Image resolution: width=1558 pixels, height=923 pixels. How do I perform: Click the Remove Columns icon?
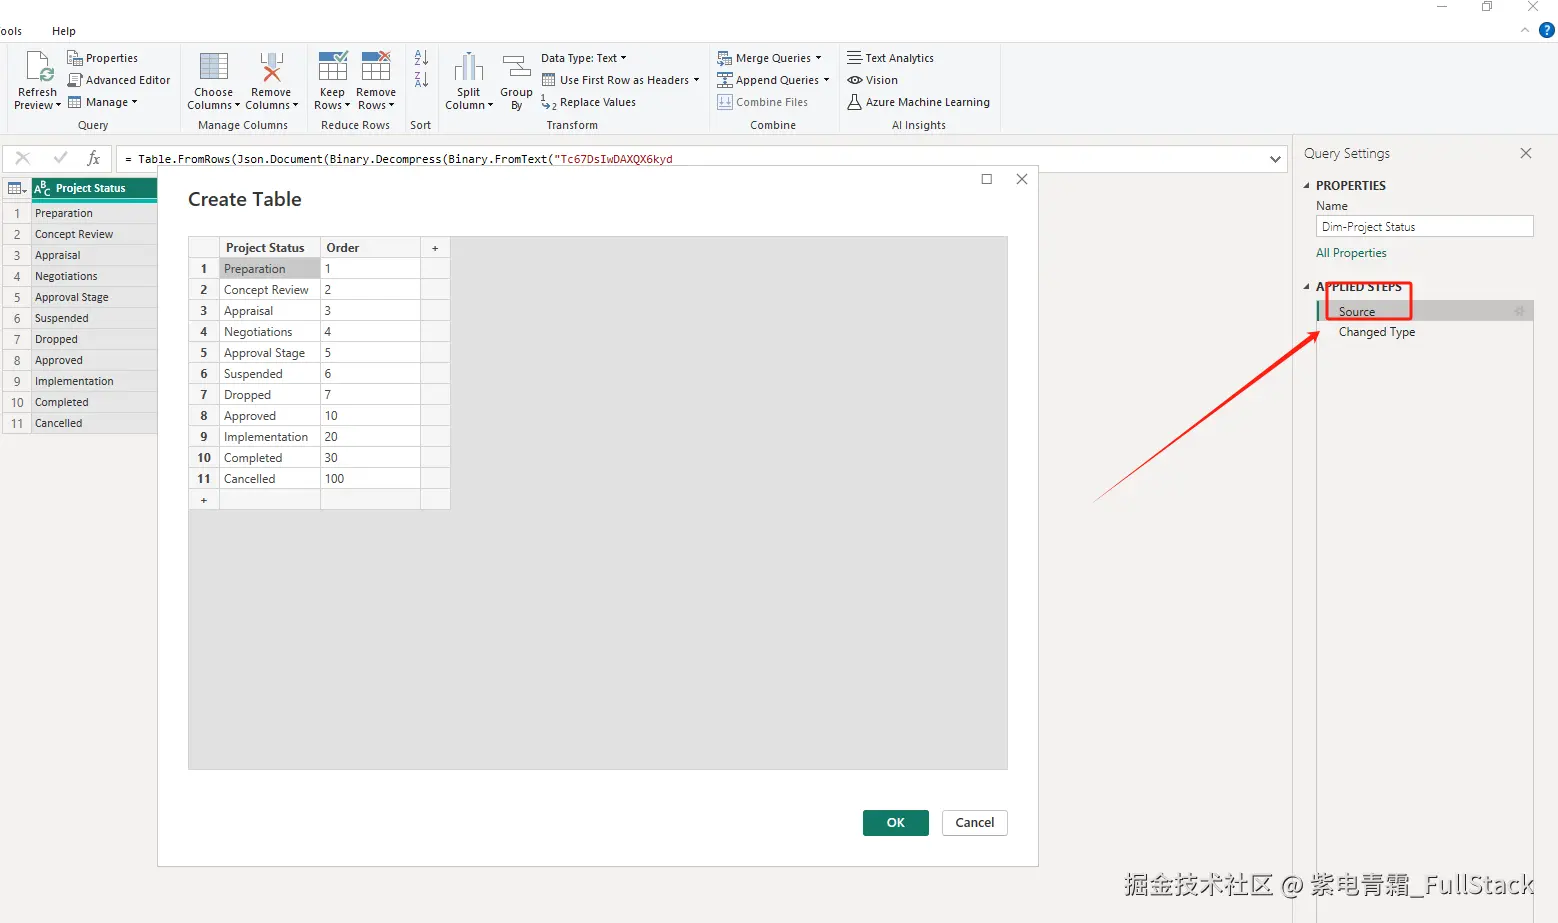[x=271, y=66]
